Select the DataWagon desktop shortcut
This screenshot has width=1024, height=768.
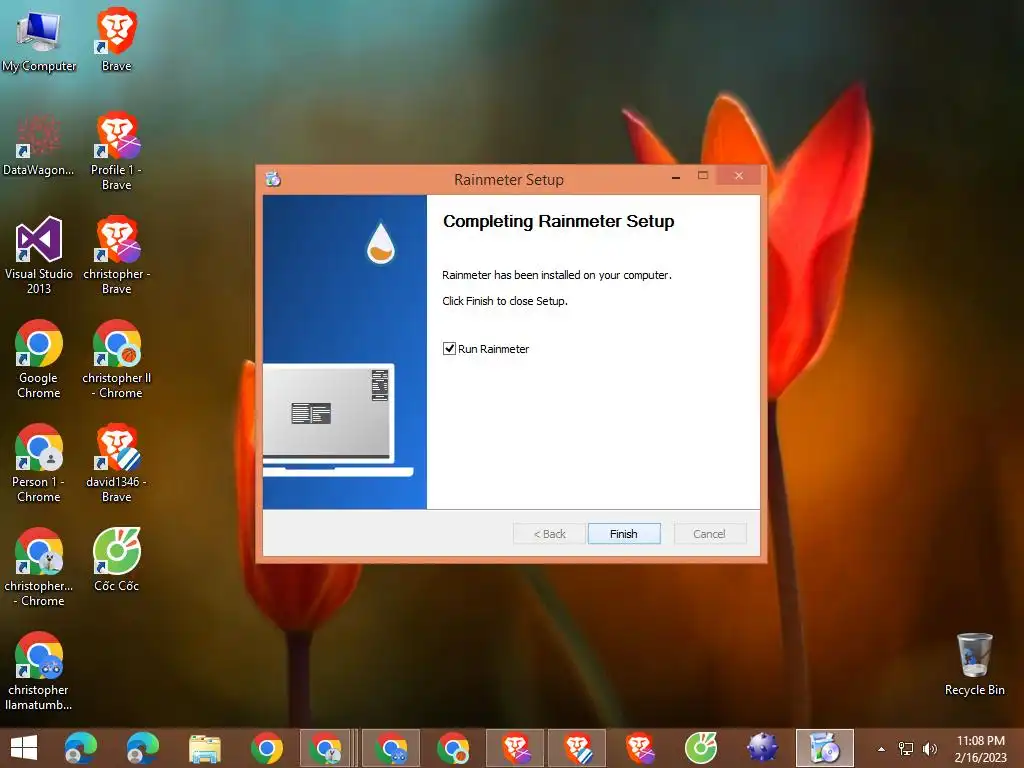(x=39, y=145)
